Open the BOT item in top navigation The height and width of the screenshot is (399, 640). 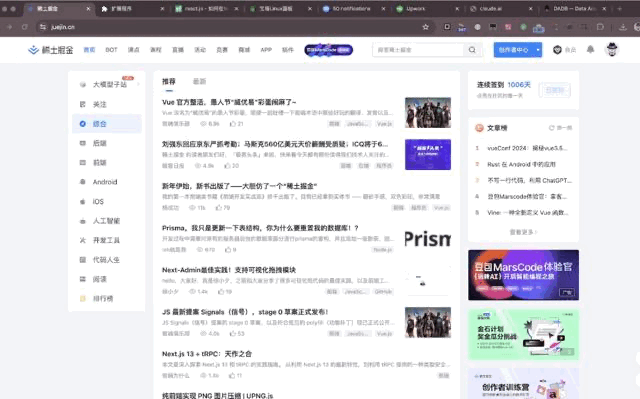point(111,50)
